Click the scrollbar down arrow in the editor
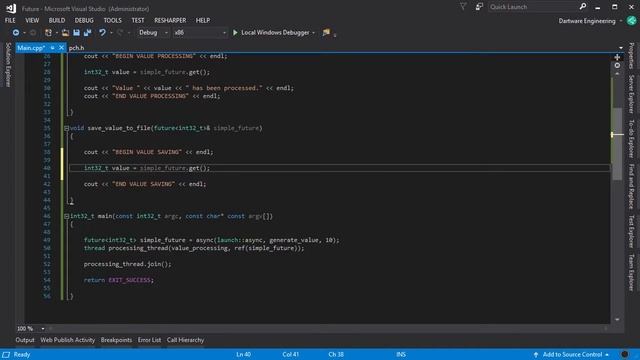 [617, 320]
